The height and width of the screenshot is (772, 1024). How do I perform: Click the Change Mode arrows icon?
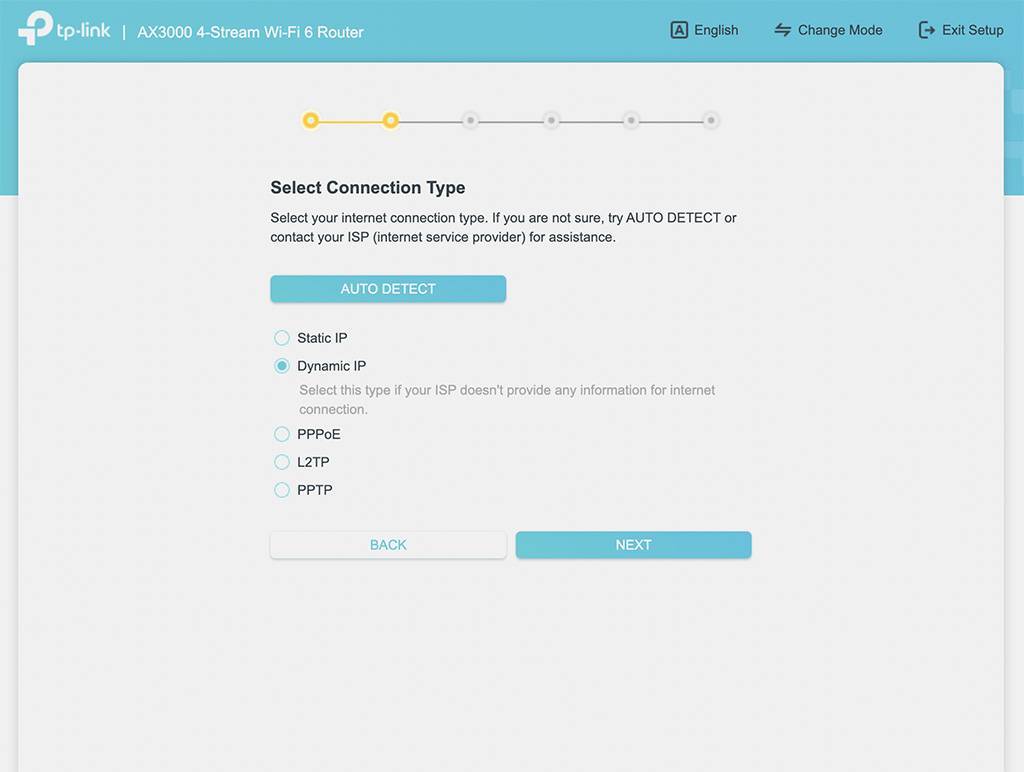point(783,30)
